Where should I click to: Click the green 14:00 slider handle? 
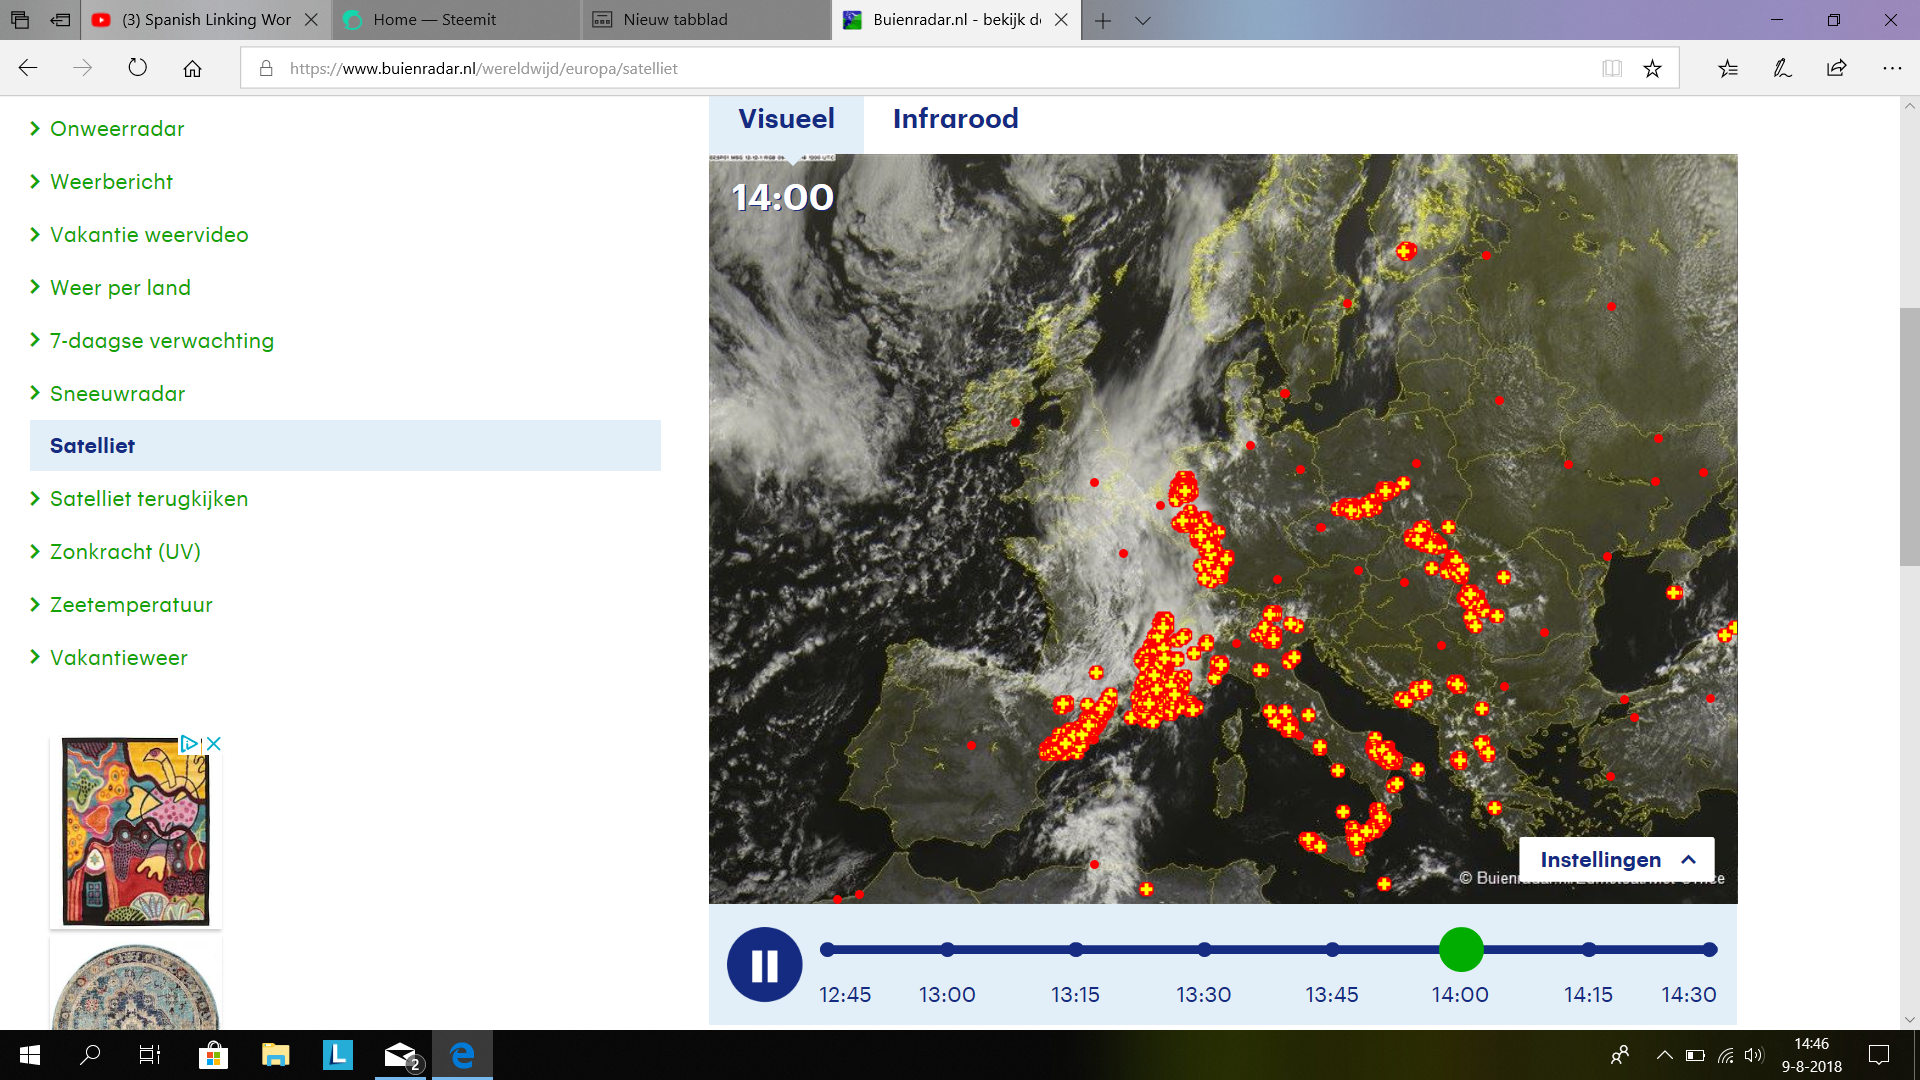[x=1461, y=950]
